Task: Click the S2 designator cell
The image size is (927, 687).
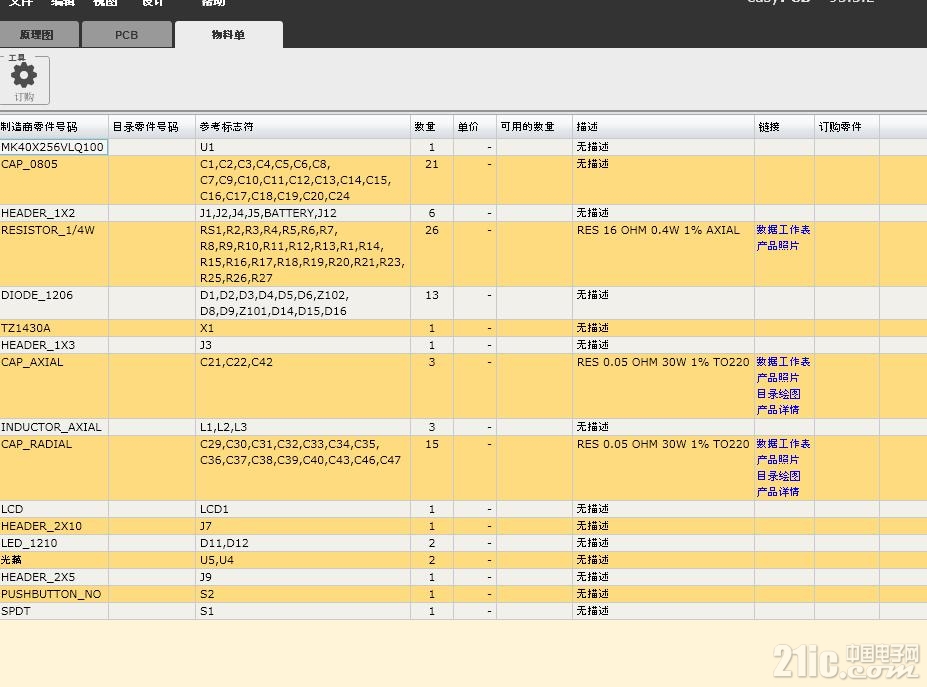Action: pyautogui.click(x=303, y=594)
